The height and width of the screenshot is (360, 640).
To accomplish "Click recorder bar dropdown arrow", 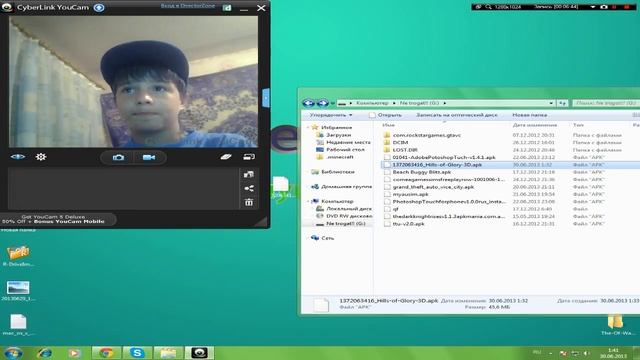I will pyautogui.click(x=593, y=7).
